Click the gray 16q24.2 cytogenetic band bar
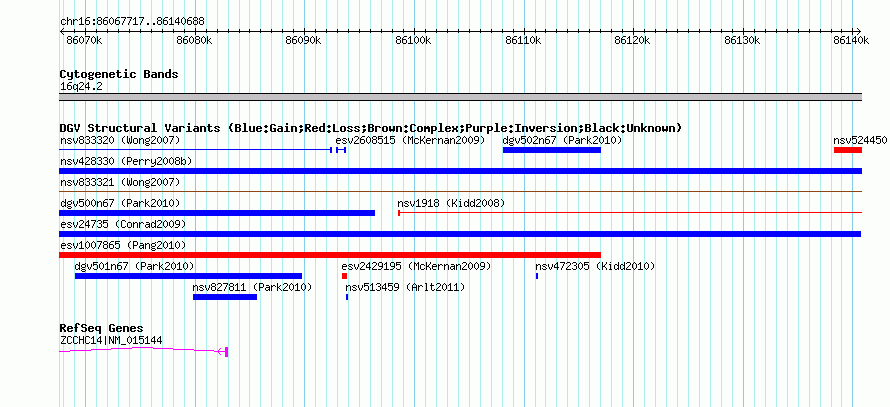Image resolution: width=890 pixels, height=407 pixels. [x=460, y=97]
